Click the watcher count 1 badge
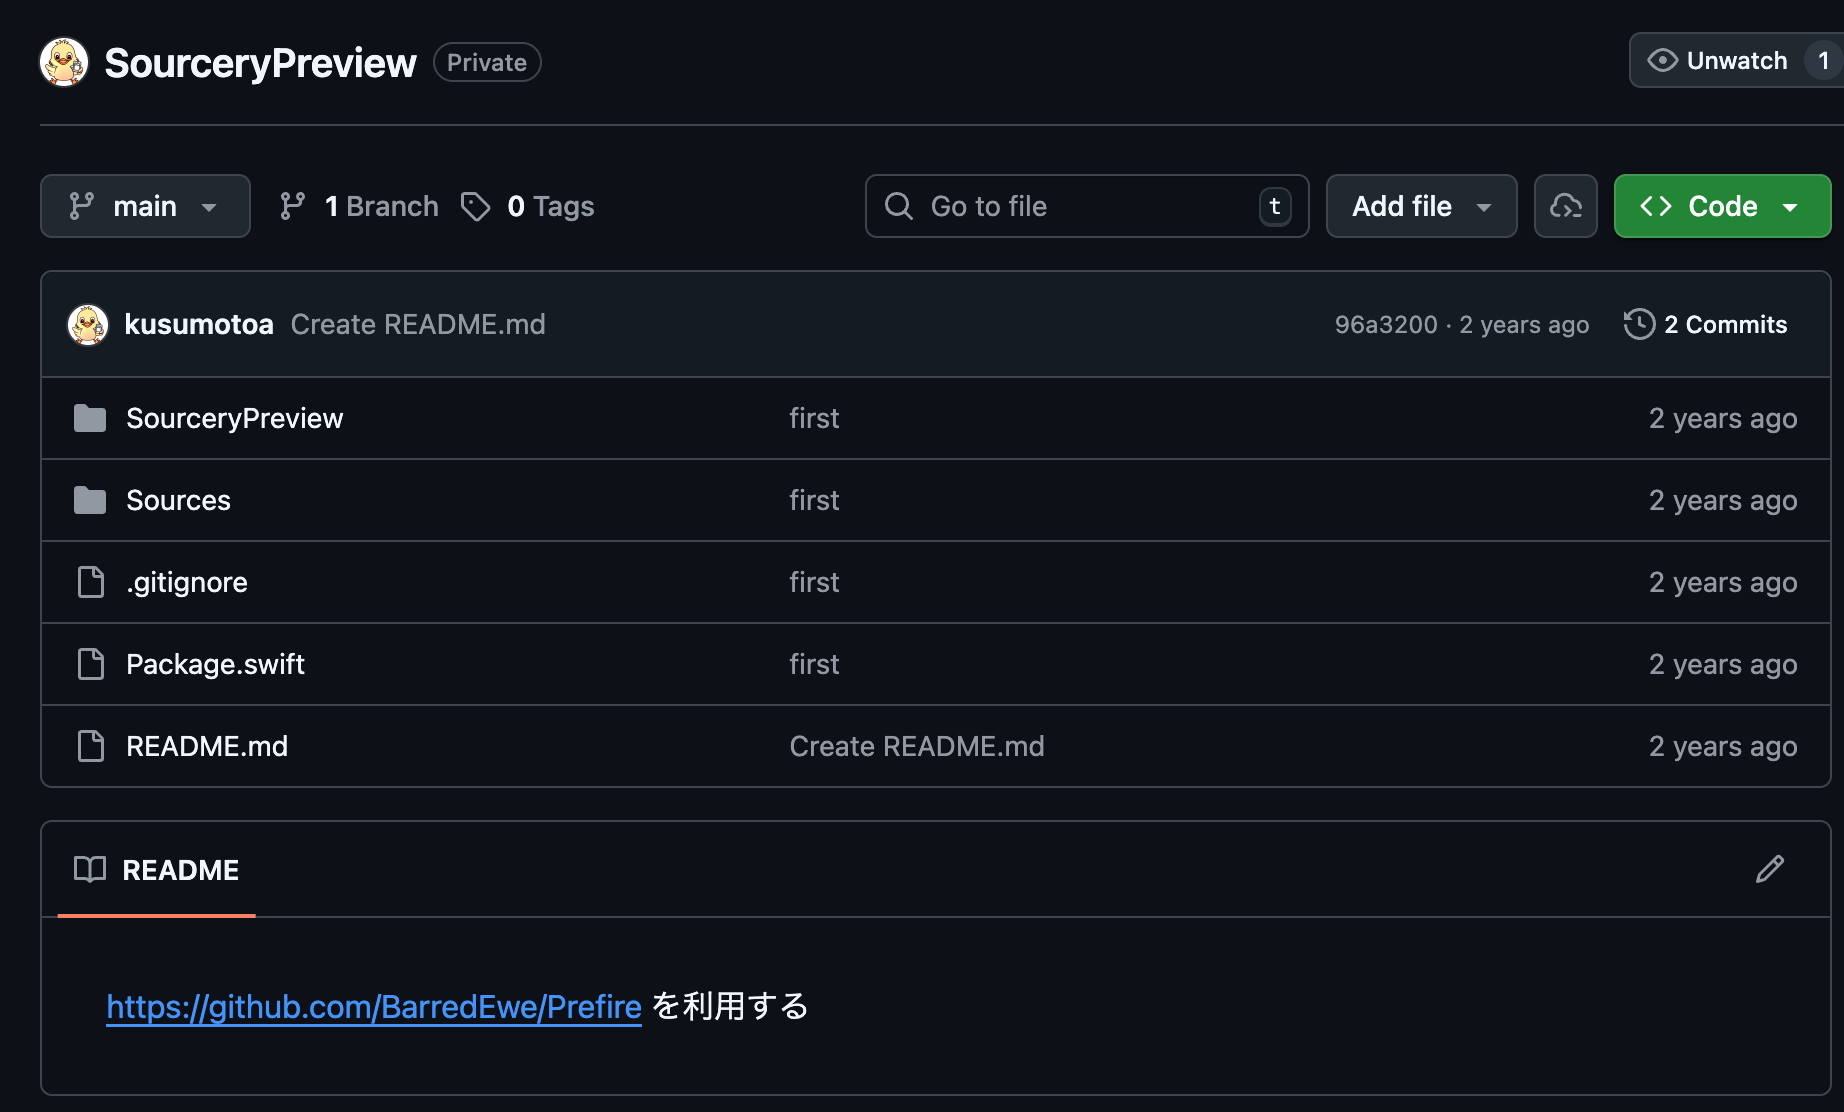This screenshot has height=1112, width=1844. tap(1823, 61)
